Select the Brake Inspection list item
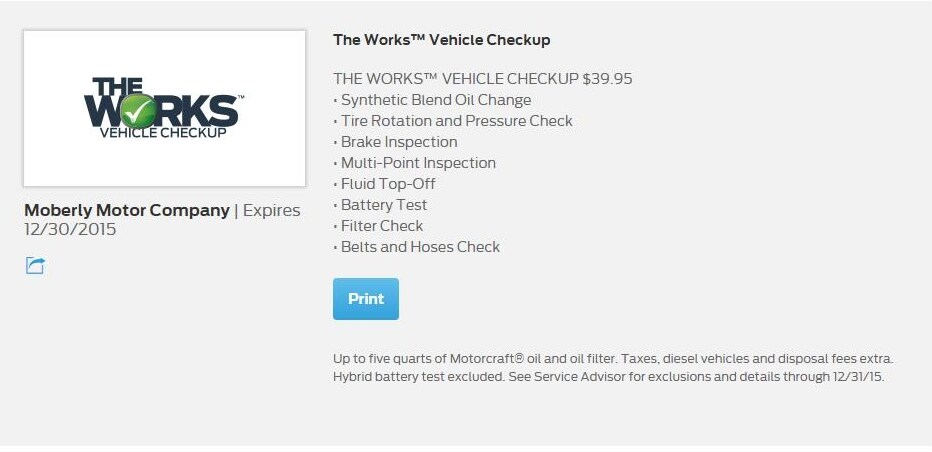The image size is (932, 452). [399, 142]
